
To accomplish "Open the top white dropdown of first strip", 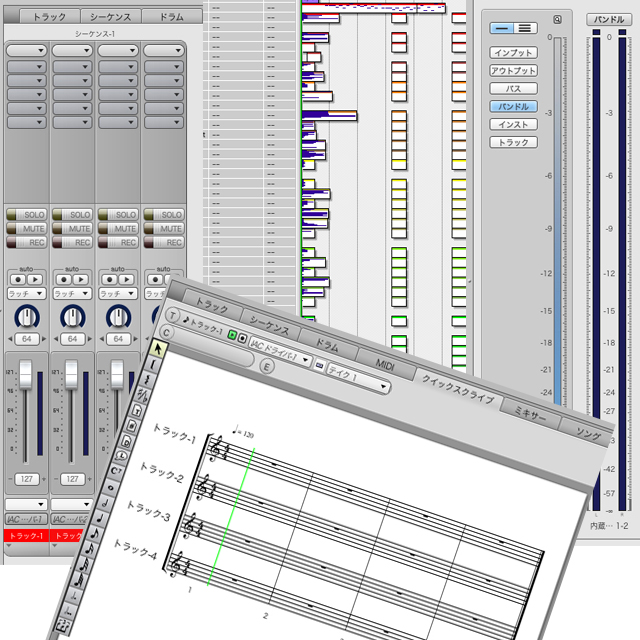I will 27,51.
